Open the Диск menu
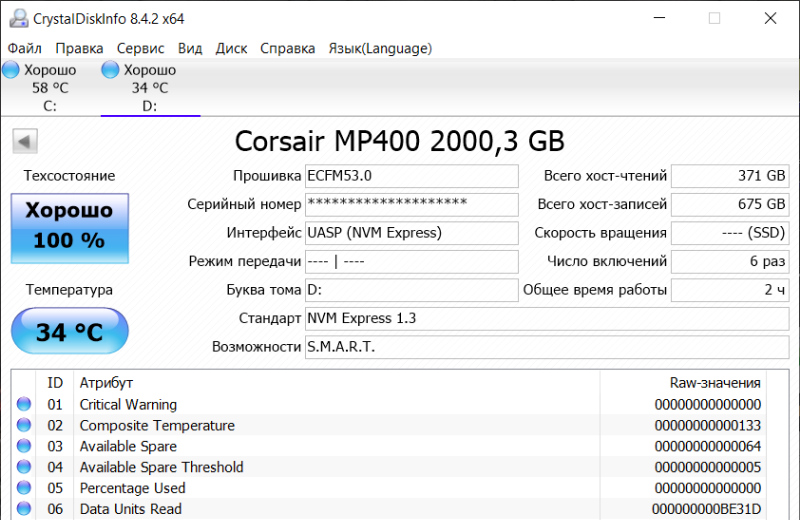Image resolution: width=800 pixels, height=520 pixels. click(x=231, y=48)
